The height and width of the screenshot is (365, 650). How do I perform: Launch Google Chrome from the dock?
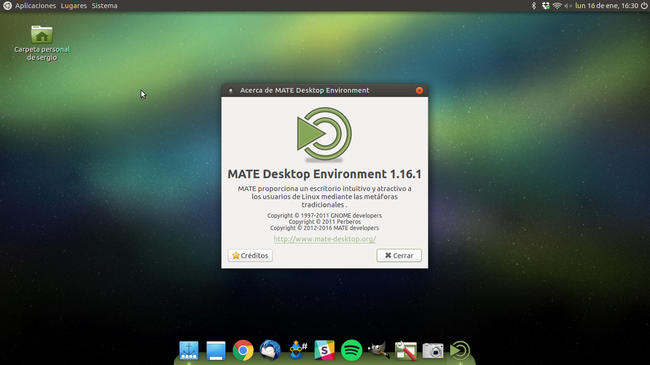pos(243,350)
